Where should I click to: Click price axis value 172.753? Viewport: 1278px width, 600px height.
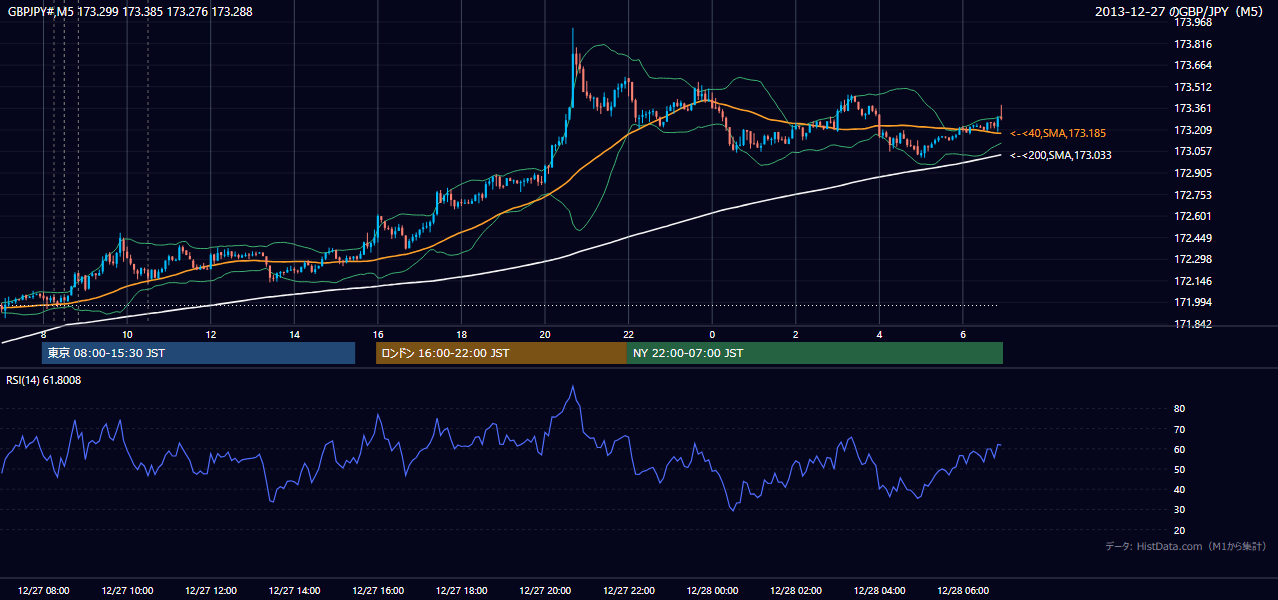[1193, 195]
